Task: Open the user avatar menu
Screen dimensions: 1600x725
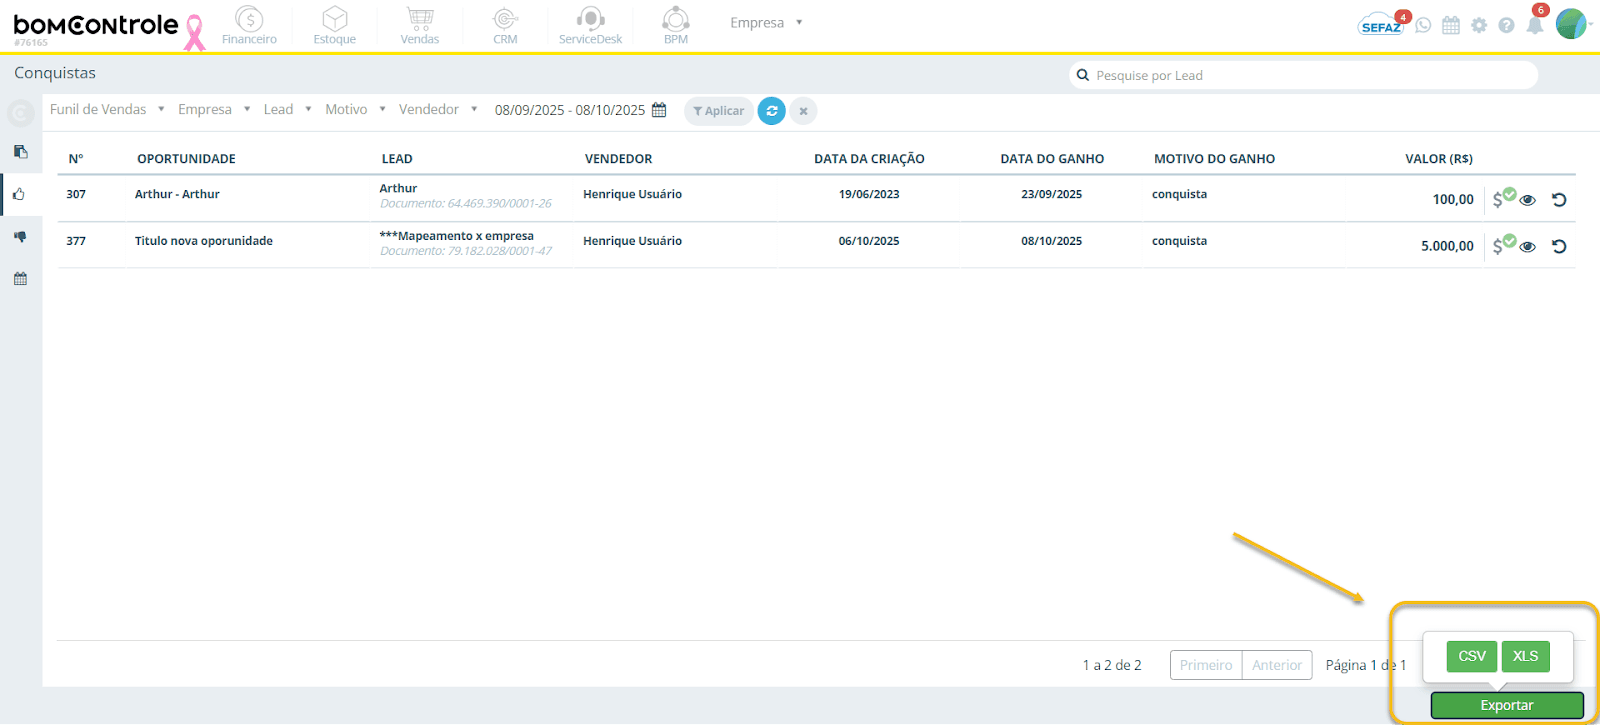Action: tap(1572, 24)
